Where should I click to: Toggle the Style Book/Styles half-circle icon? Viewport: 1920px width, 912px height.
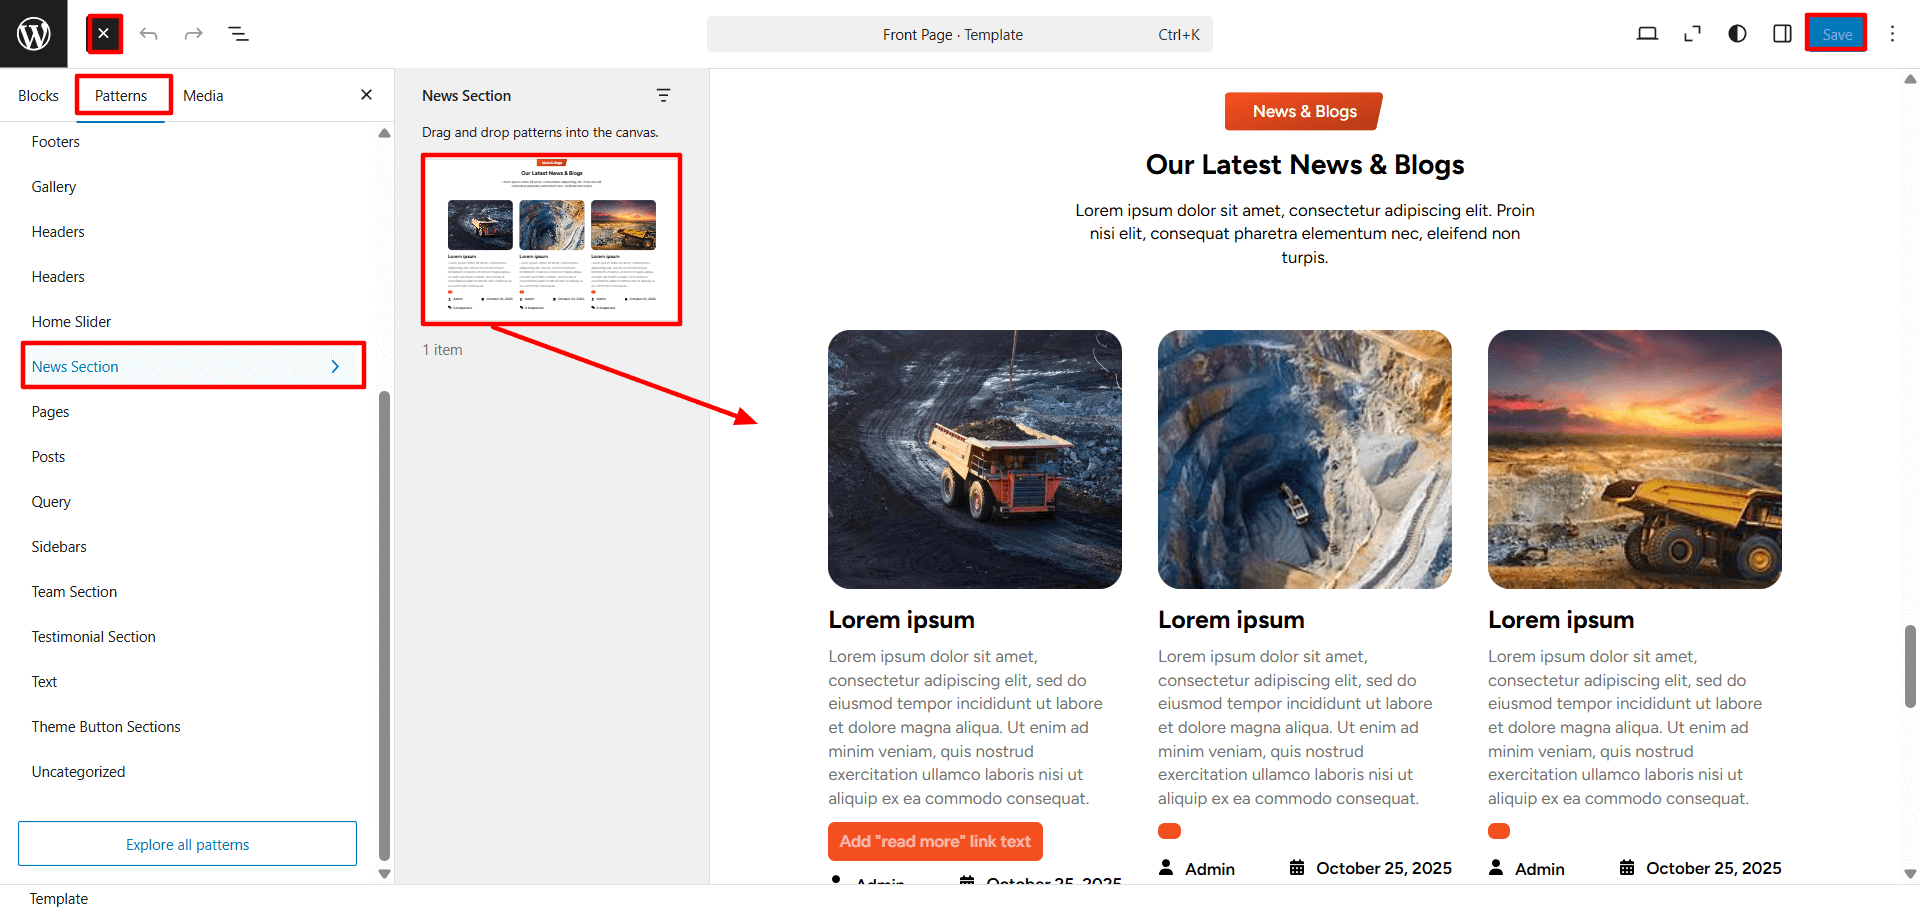1737,34
